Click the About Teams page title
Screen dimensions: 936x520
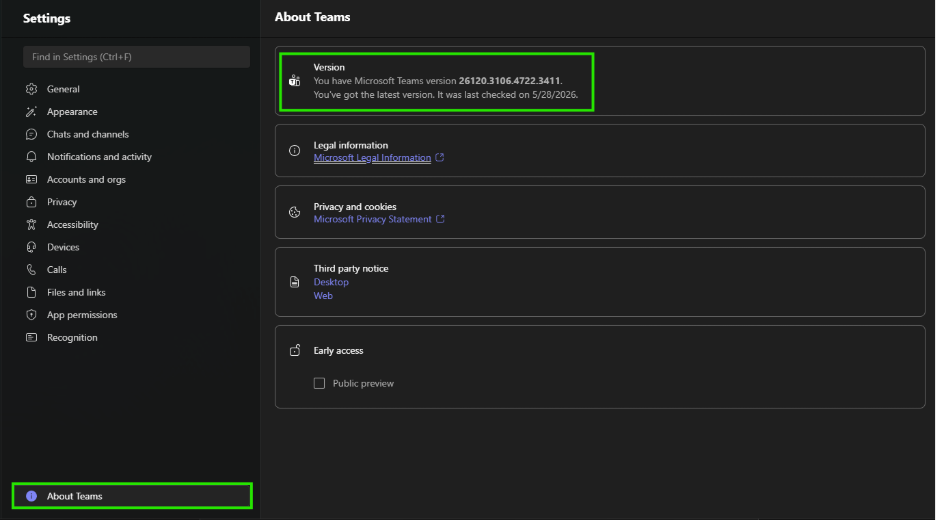tap(312, 17)
